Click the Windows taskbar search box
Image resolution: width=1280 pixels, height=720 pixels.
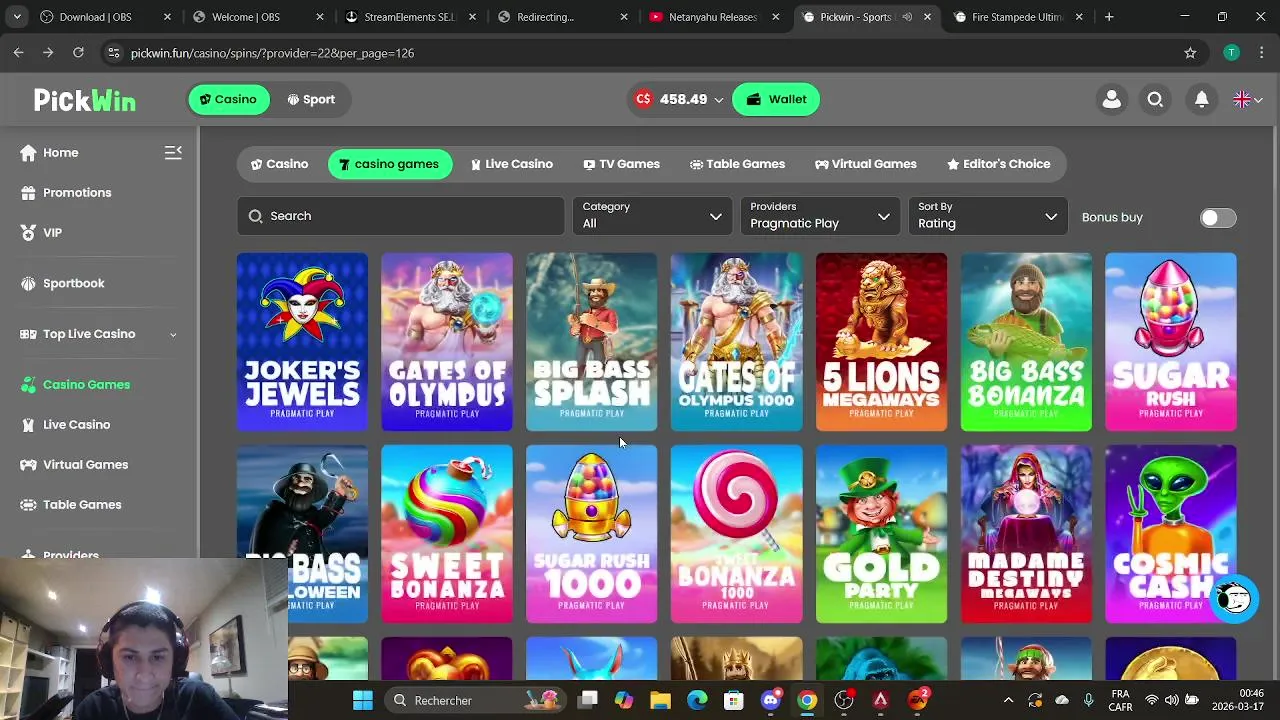pos(476,700)
